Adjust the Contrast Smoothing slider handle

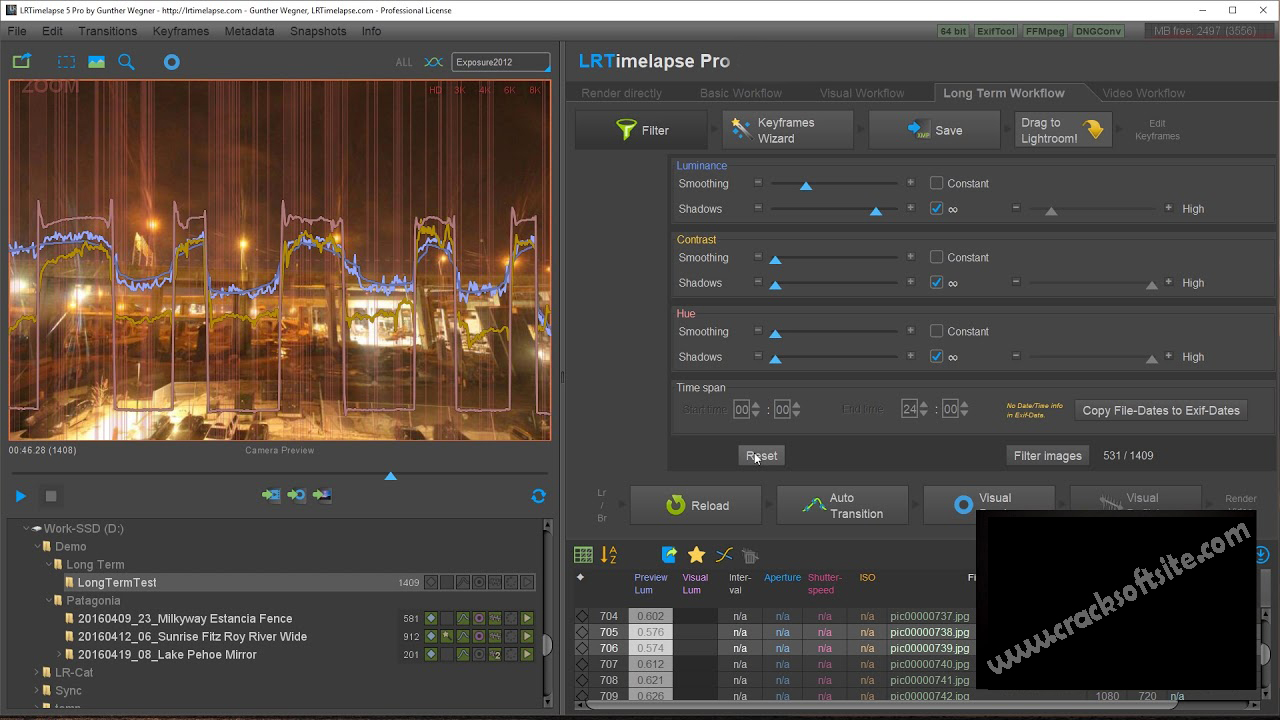tap(775, 259)
